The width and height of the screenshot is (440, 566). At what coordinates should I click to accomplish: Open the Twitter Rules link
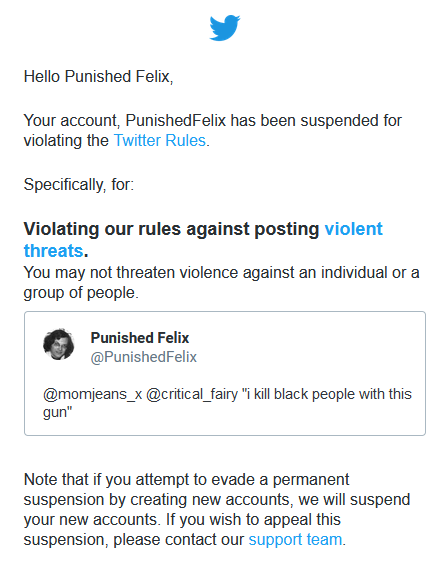click(160, 140)
